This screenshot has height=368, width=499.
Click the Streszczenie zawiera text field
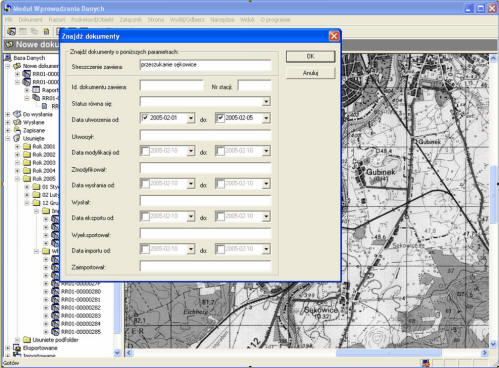tap(205, 65)
